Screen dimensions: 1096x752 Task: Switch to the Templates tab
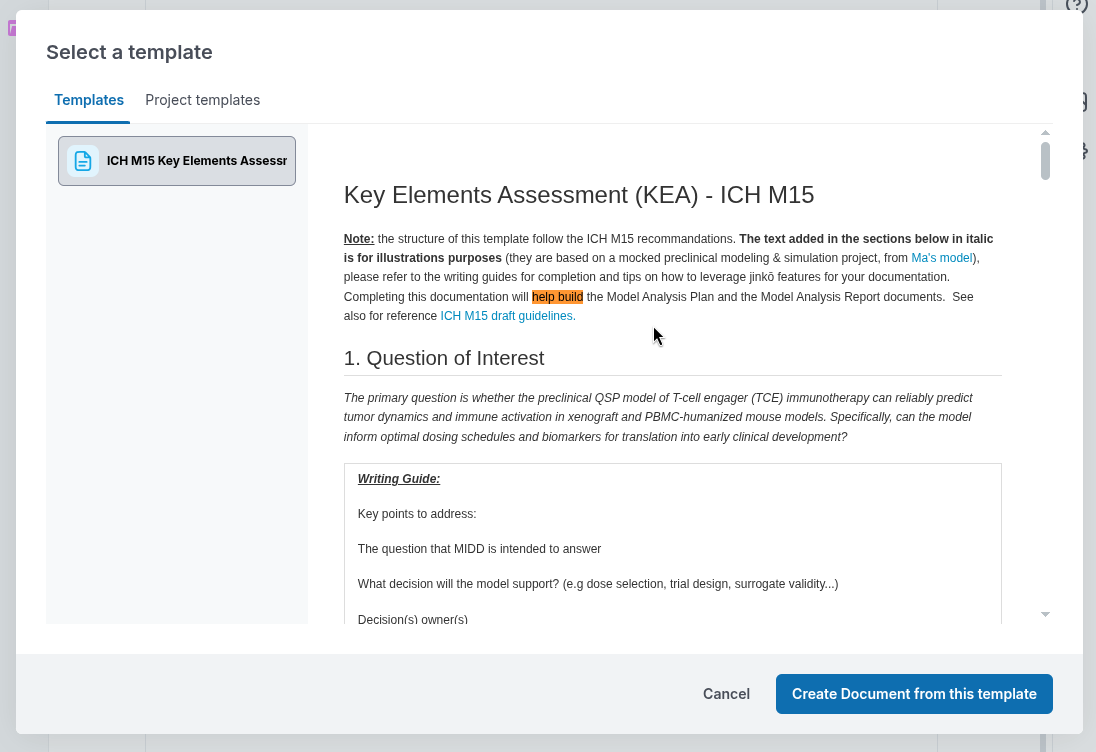[89, 100]
